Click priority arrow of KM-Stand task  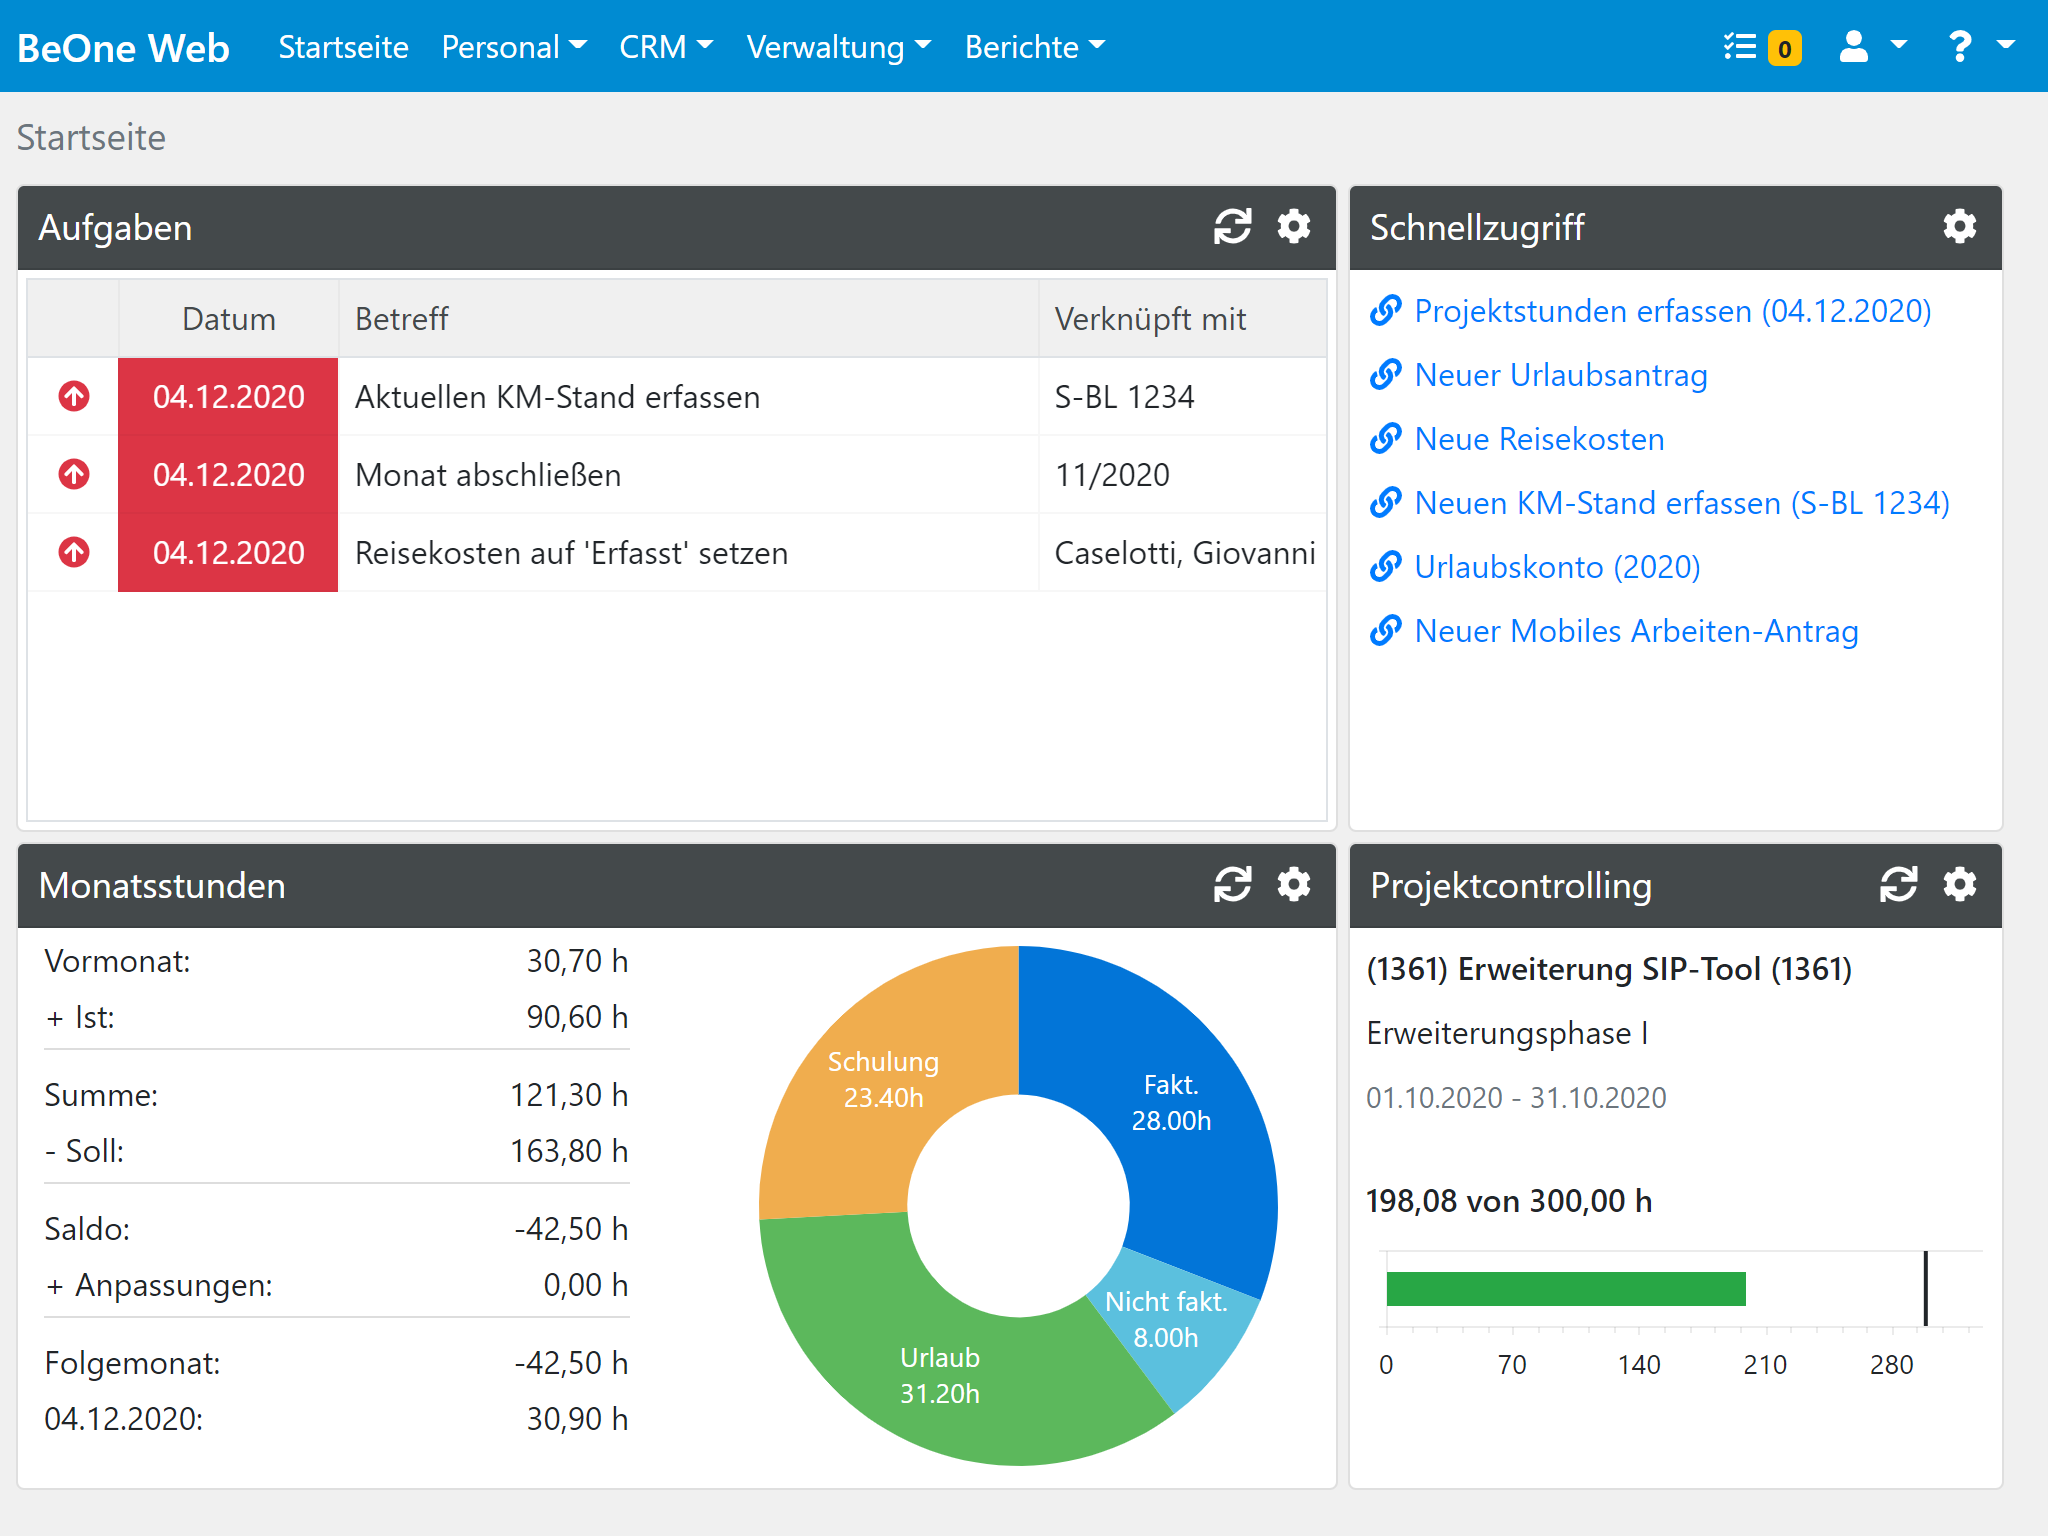coord(74,397)
